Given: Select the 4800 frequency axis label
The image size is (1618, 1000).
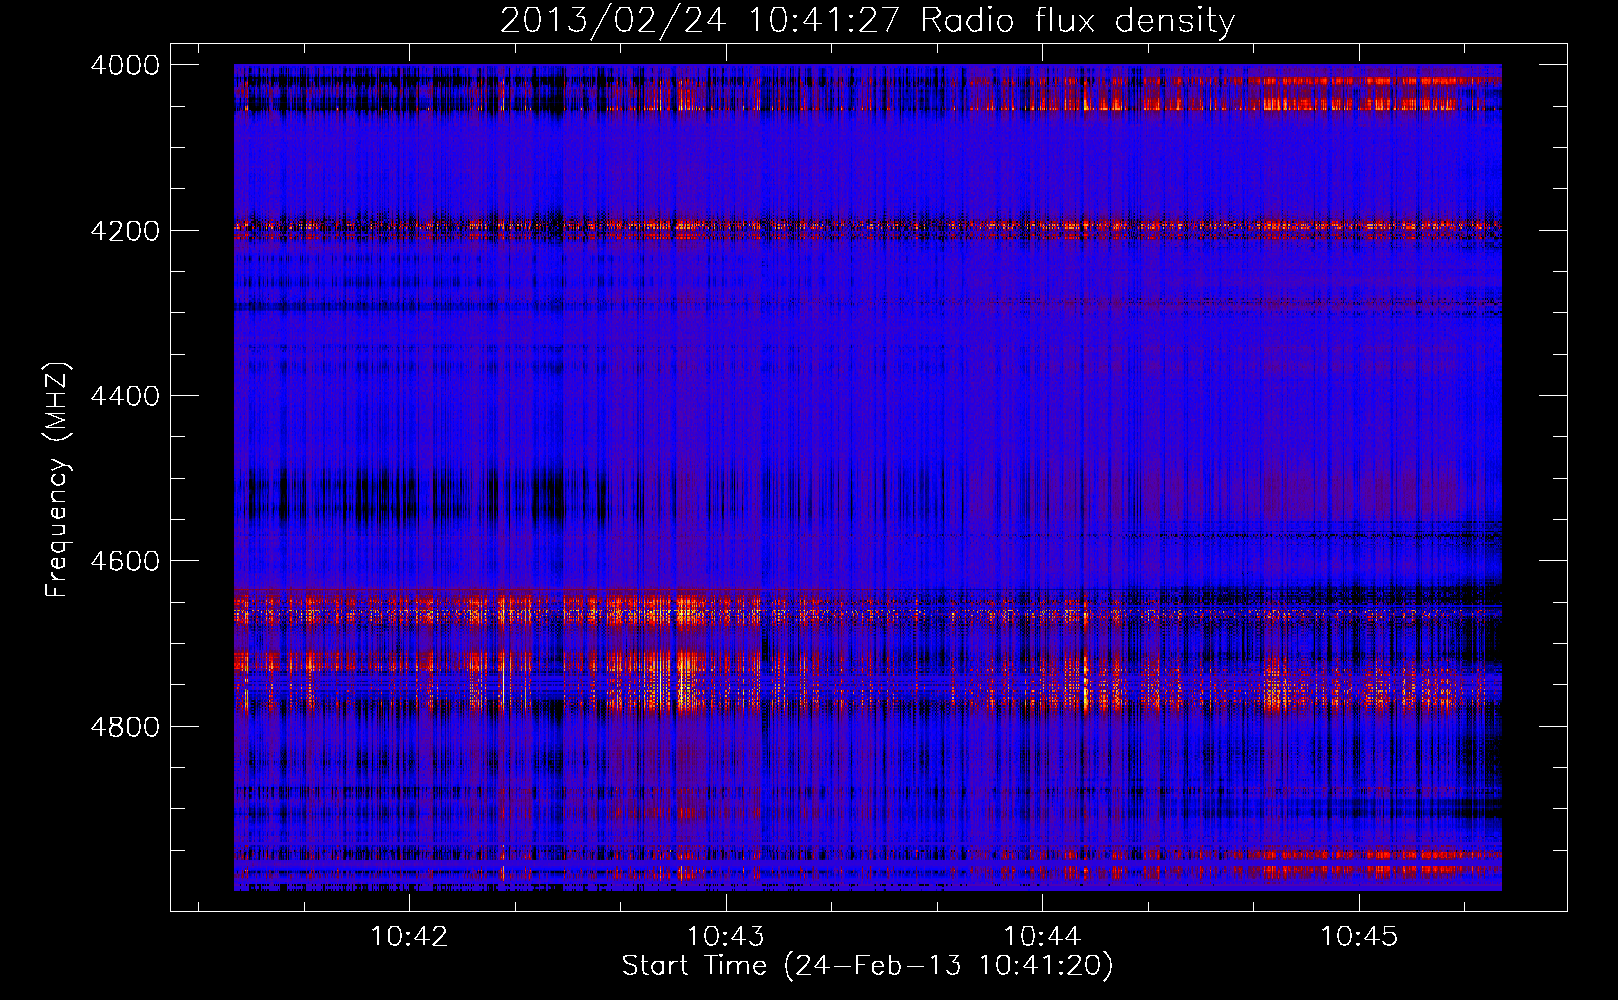Looking at the screenshot, I should pos(125,726).
